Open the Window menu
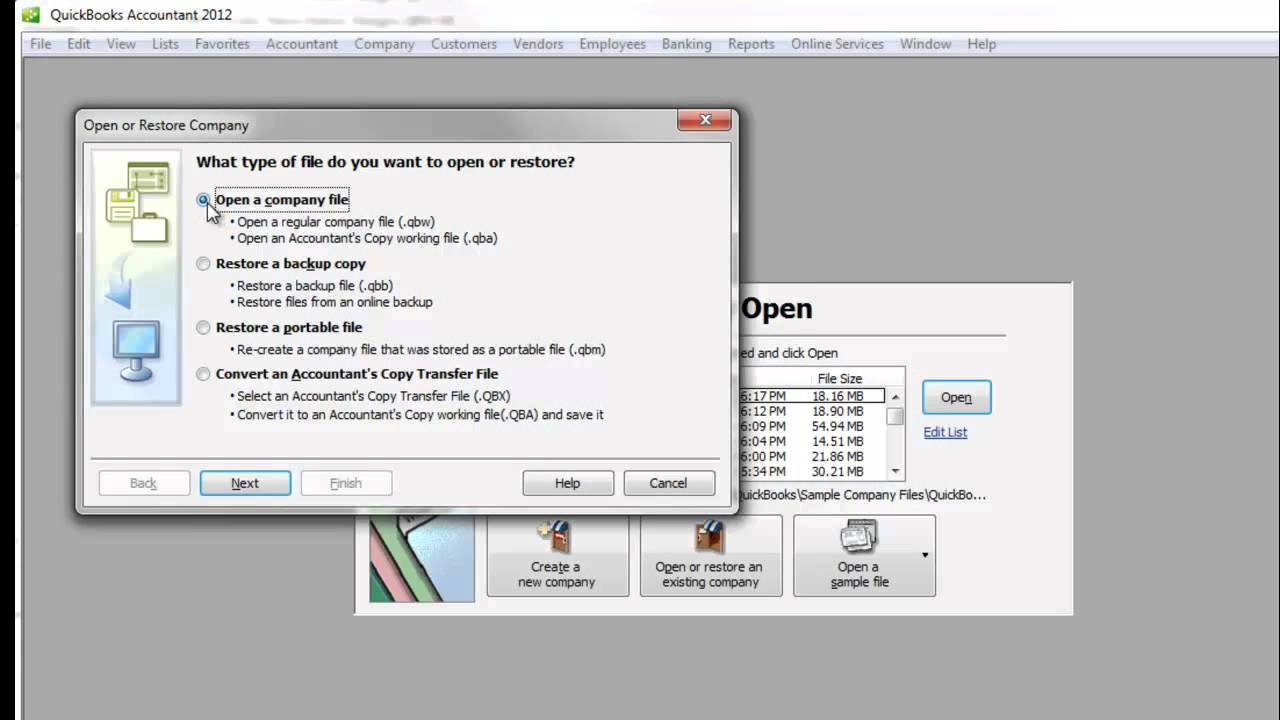Image resolution: width=1280 pixels, height=720 pixels. click(925, 44)
